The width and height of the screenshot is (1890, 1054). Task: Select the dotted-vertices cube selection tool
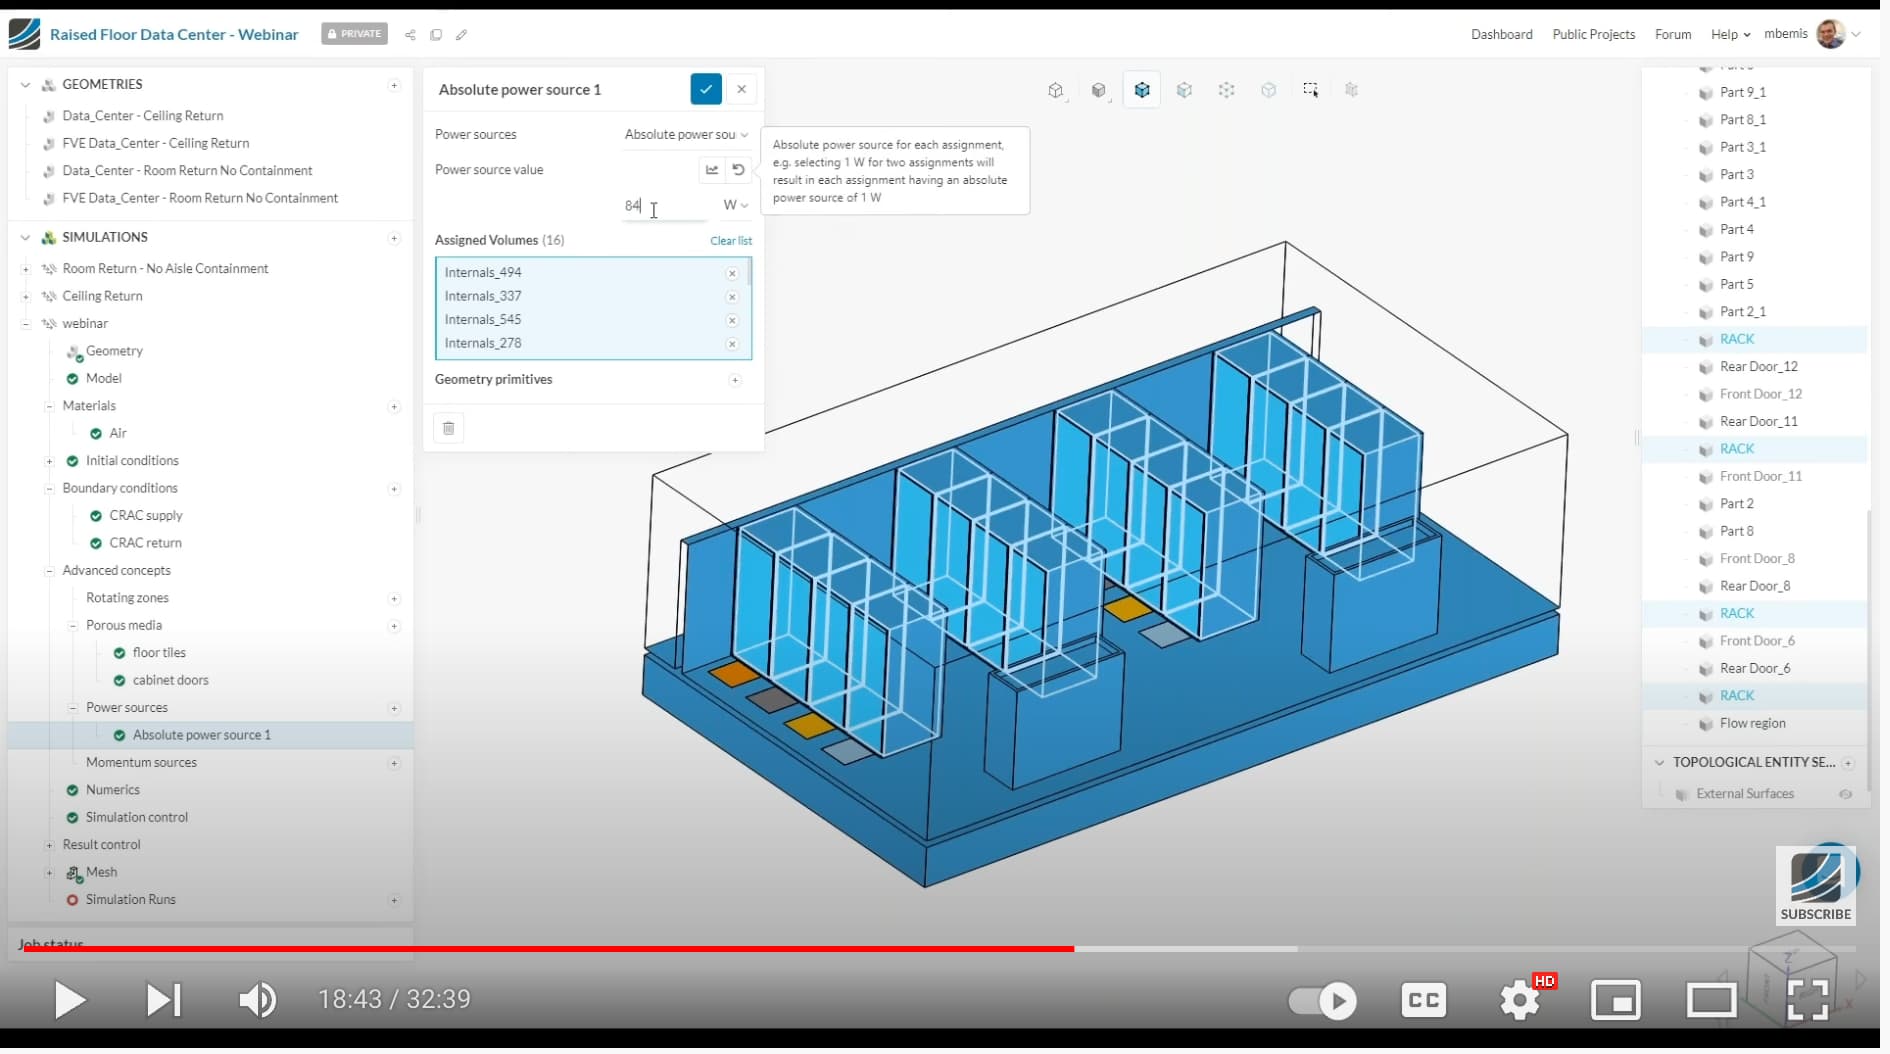pos(1227,90)
